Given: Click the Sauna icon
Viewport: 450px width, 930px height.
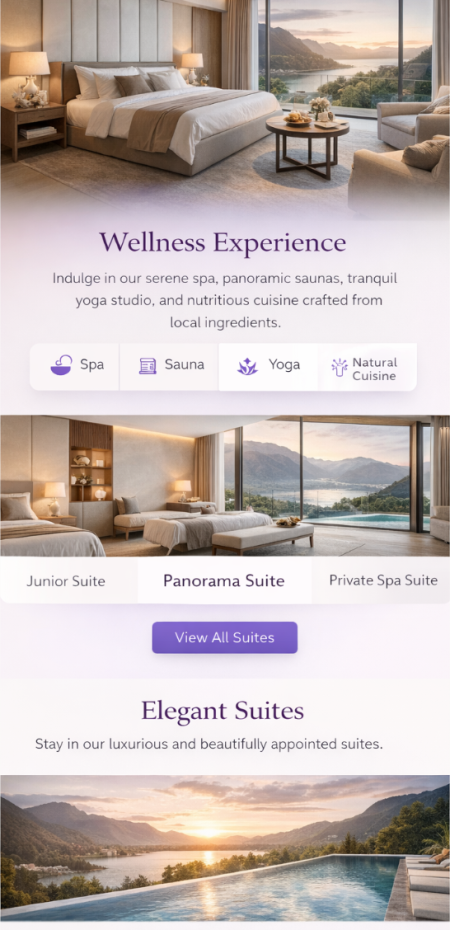Looking at the screenshot, I should click(148, 366).
